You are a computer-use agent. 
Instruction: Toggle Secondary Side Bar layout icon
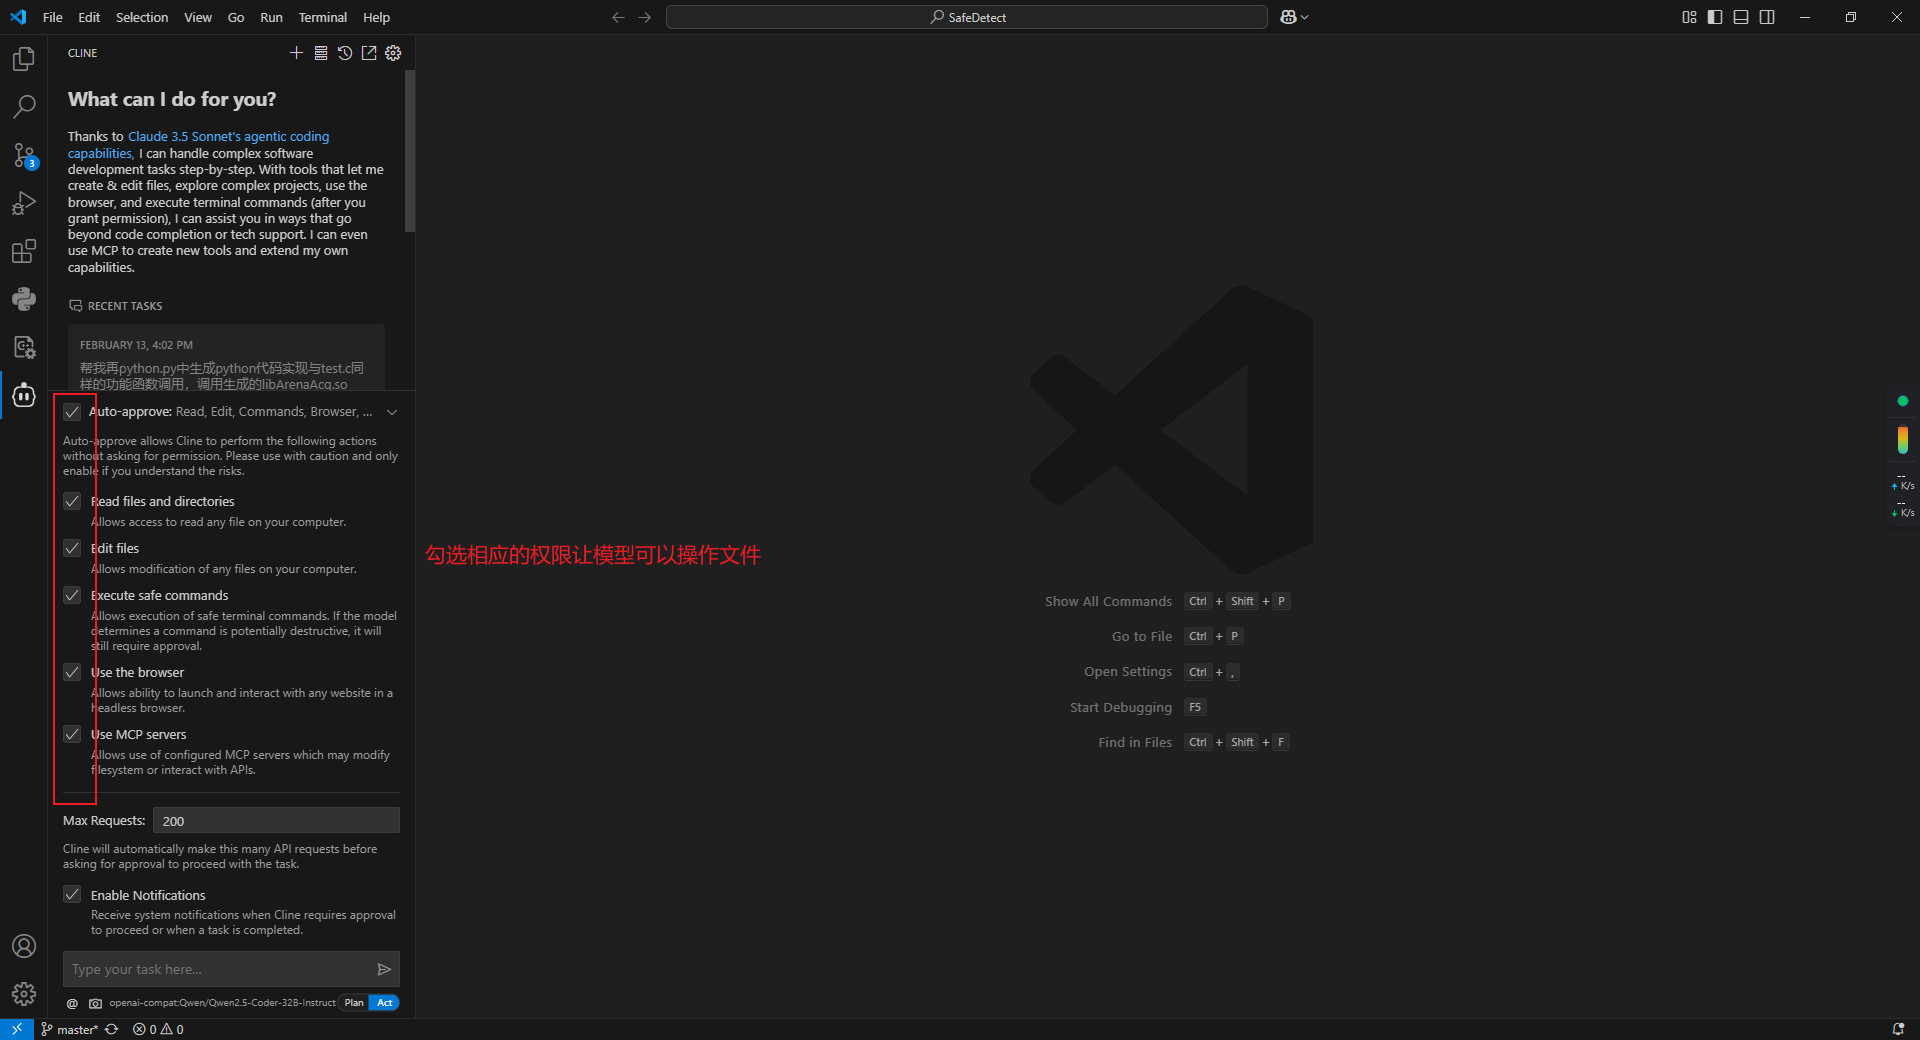[1767, 17]
